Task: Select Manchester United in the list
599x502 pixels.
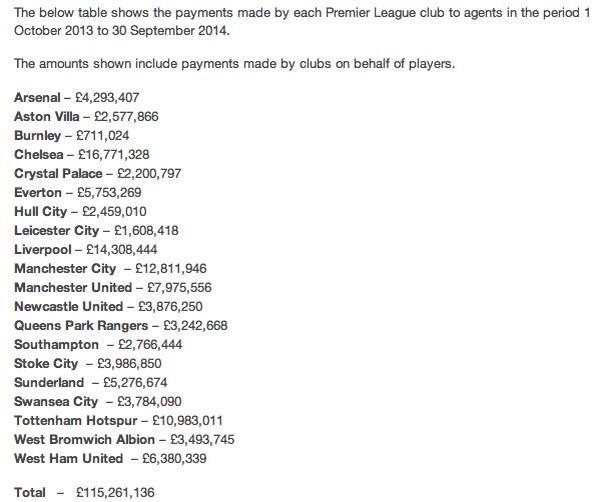Action: point(73,287)
